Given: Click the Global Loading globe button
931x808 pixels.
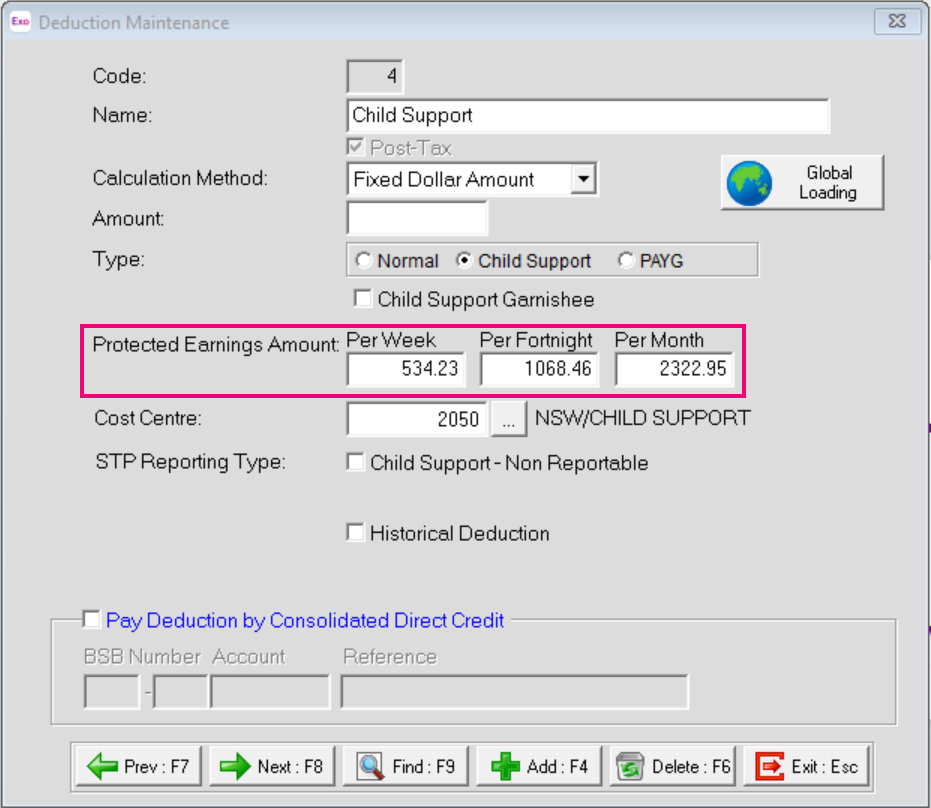Looking at the screenshot, I should (802, 182).
